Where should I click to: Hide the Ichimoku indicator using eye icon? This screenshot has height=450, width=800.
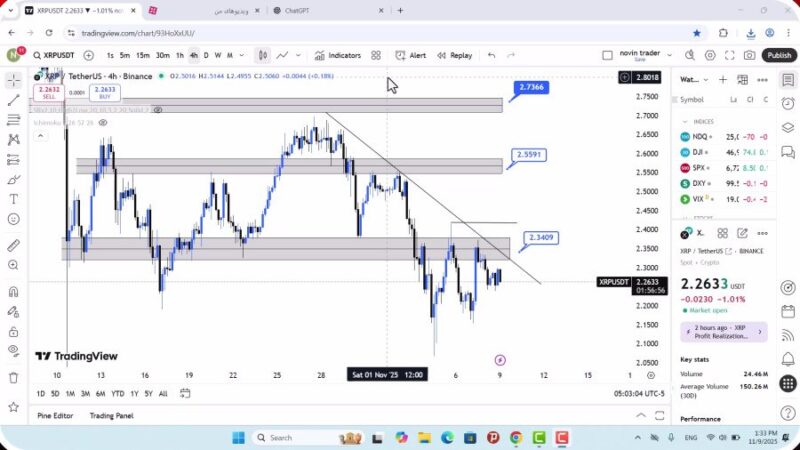click(103, 123)
